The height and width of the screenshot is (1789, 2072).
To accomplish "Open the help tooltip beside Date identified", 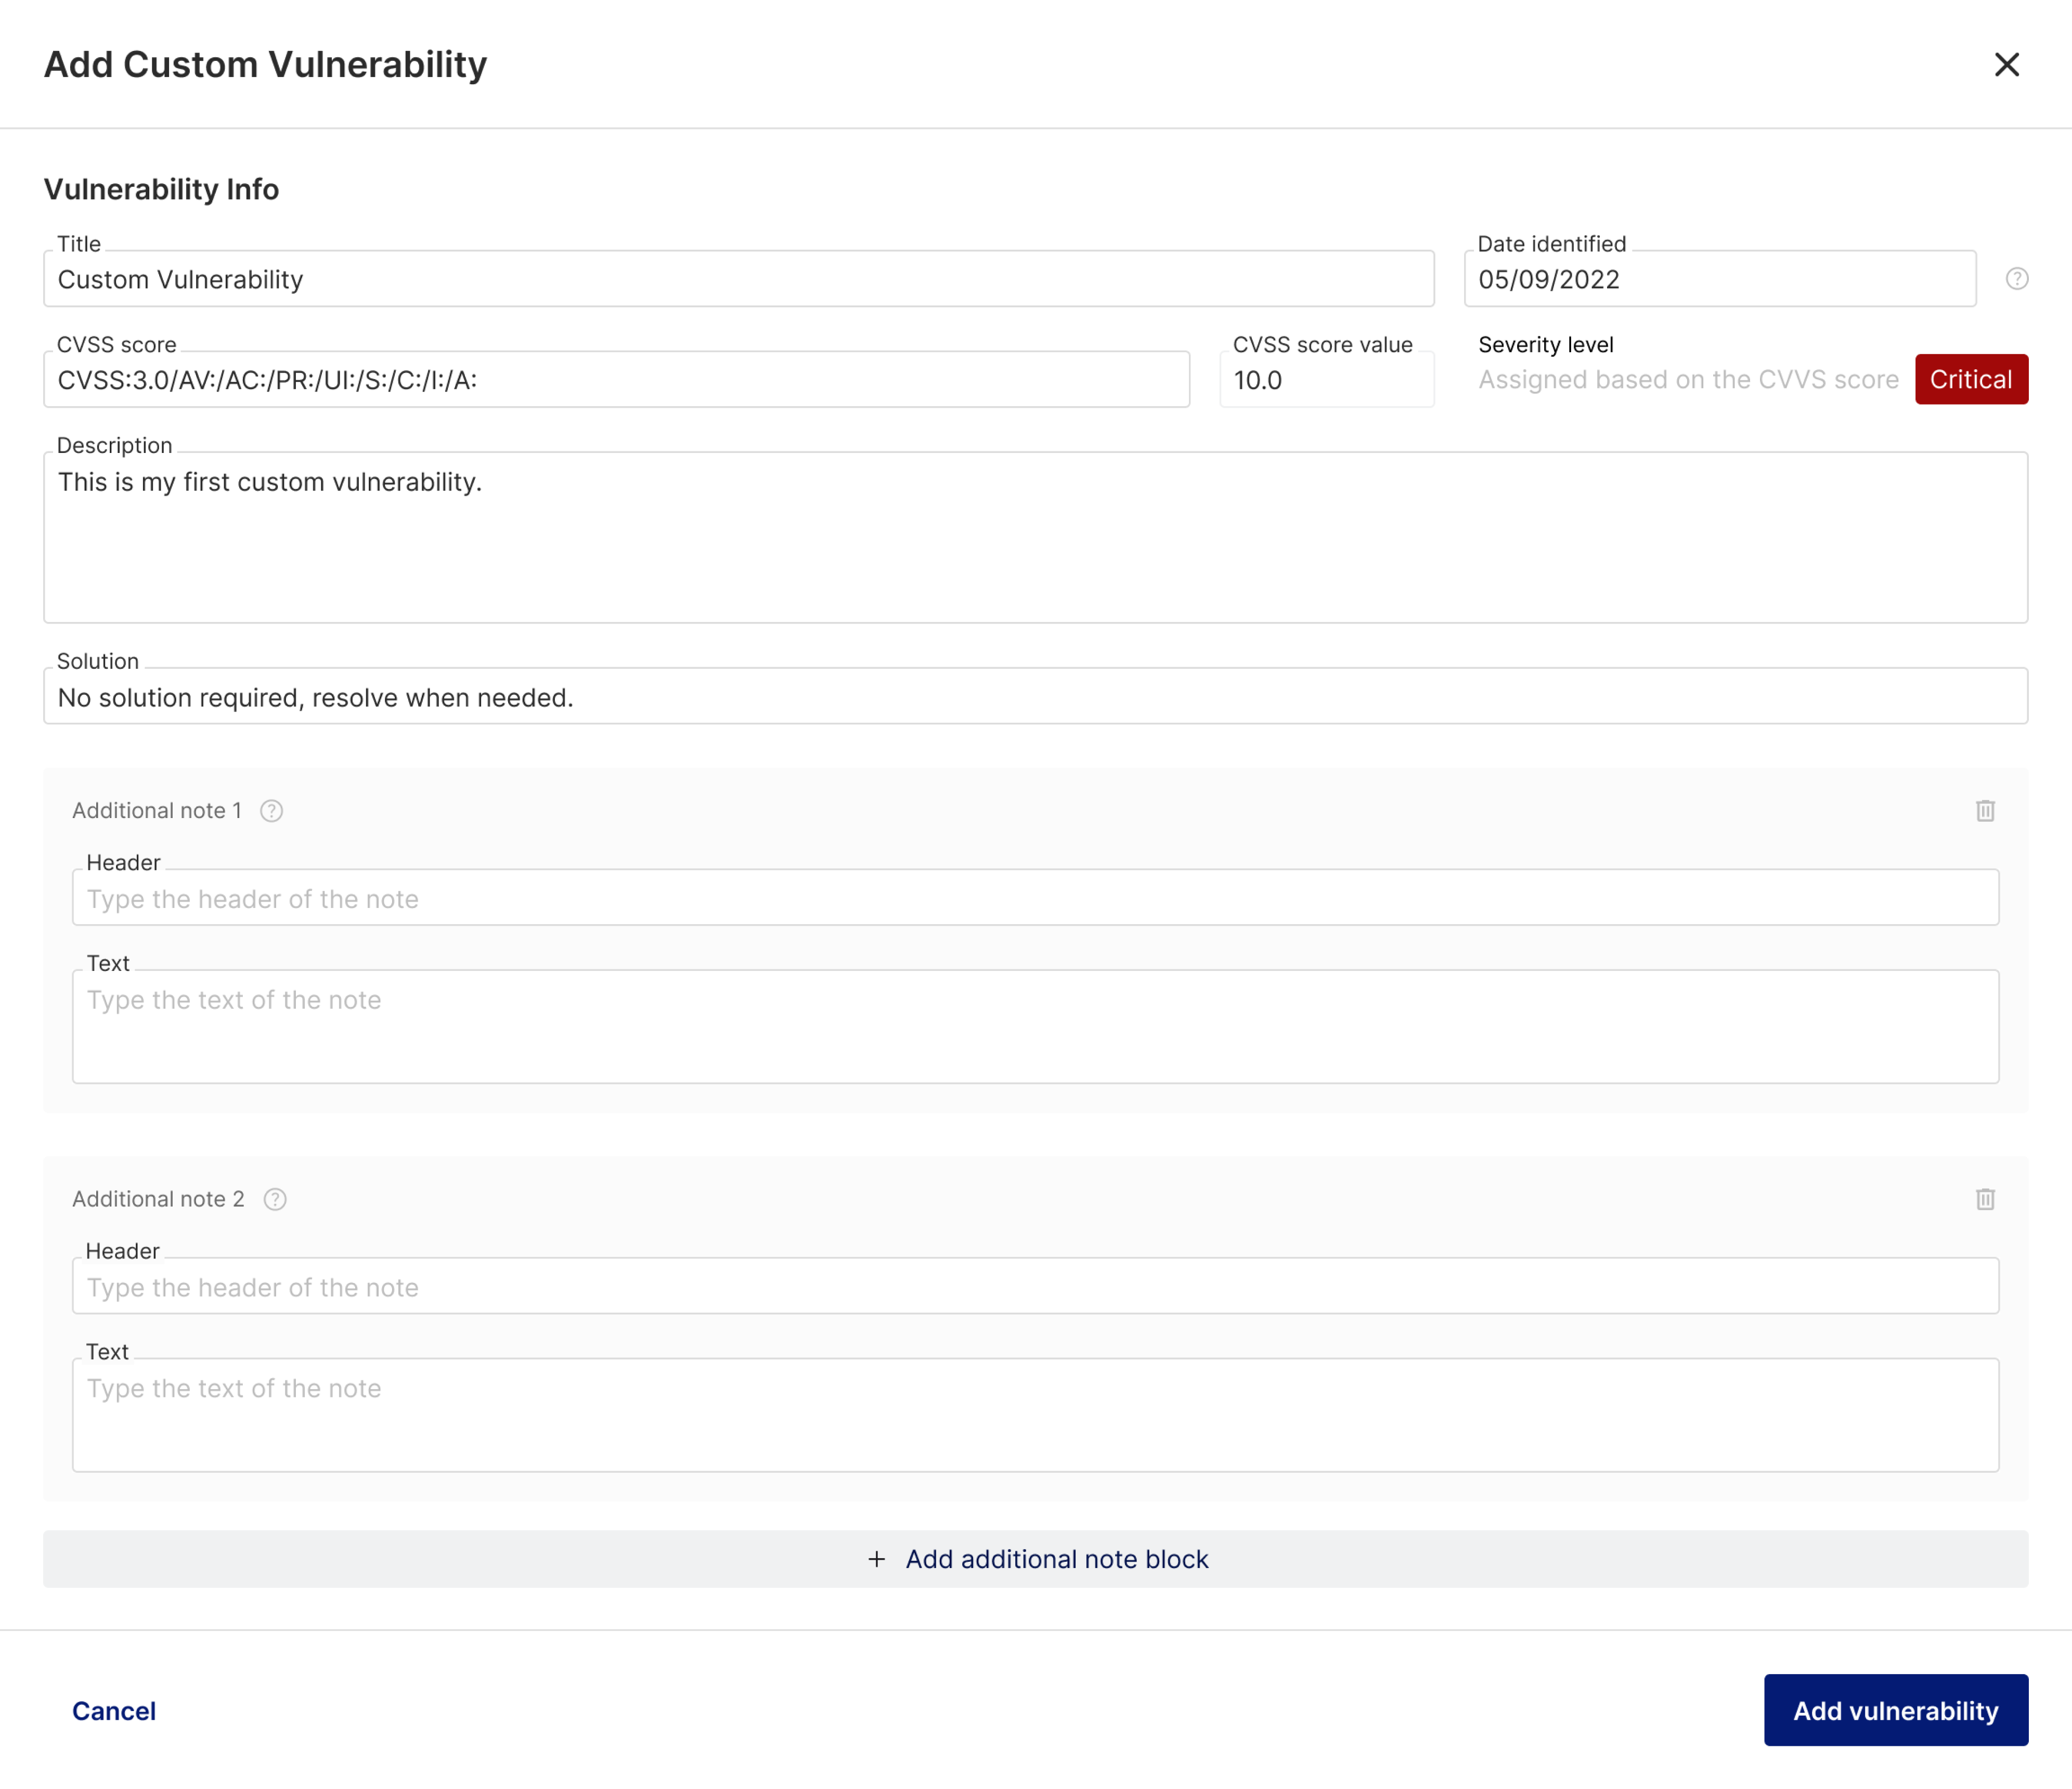I will click(2017, 279).
